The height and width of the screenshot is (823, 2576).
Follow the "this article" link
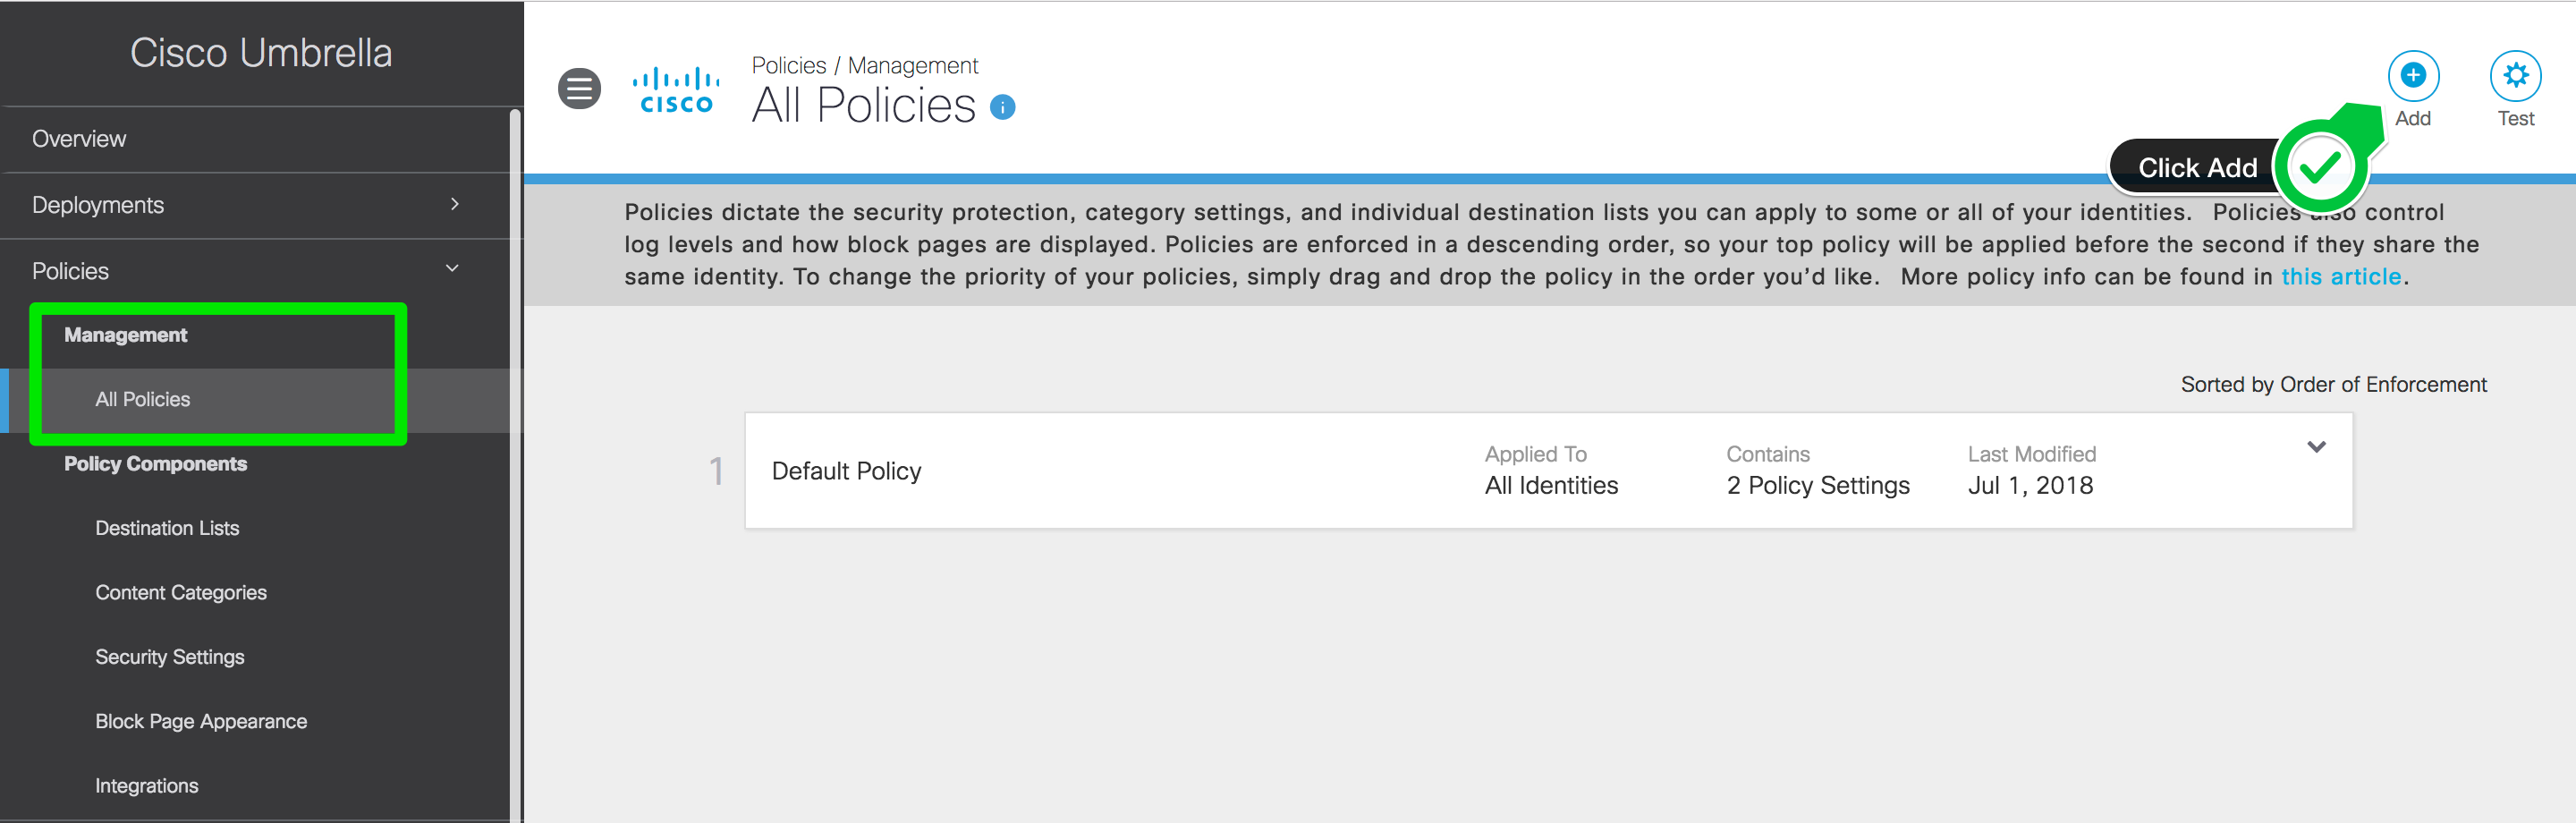pos(2340,277)
